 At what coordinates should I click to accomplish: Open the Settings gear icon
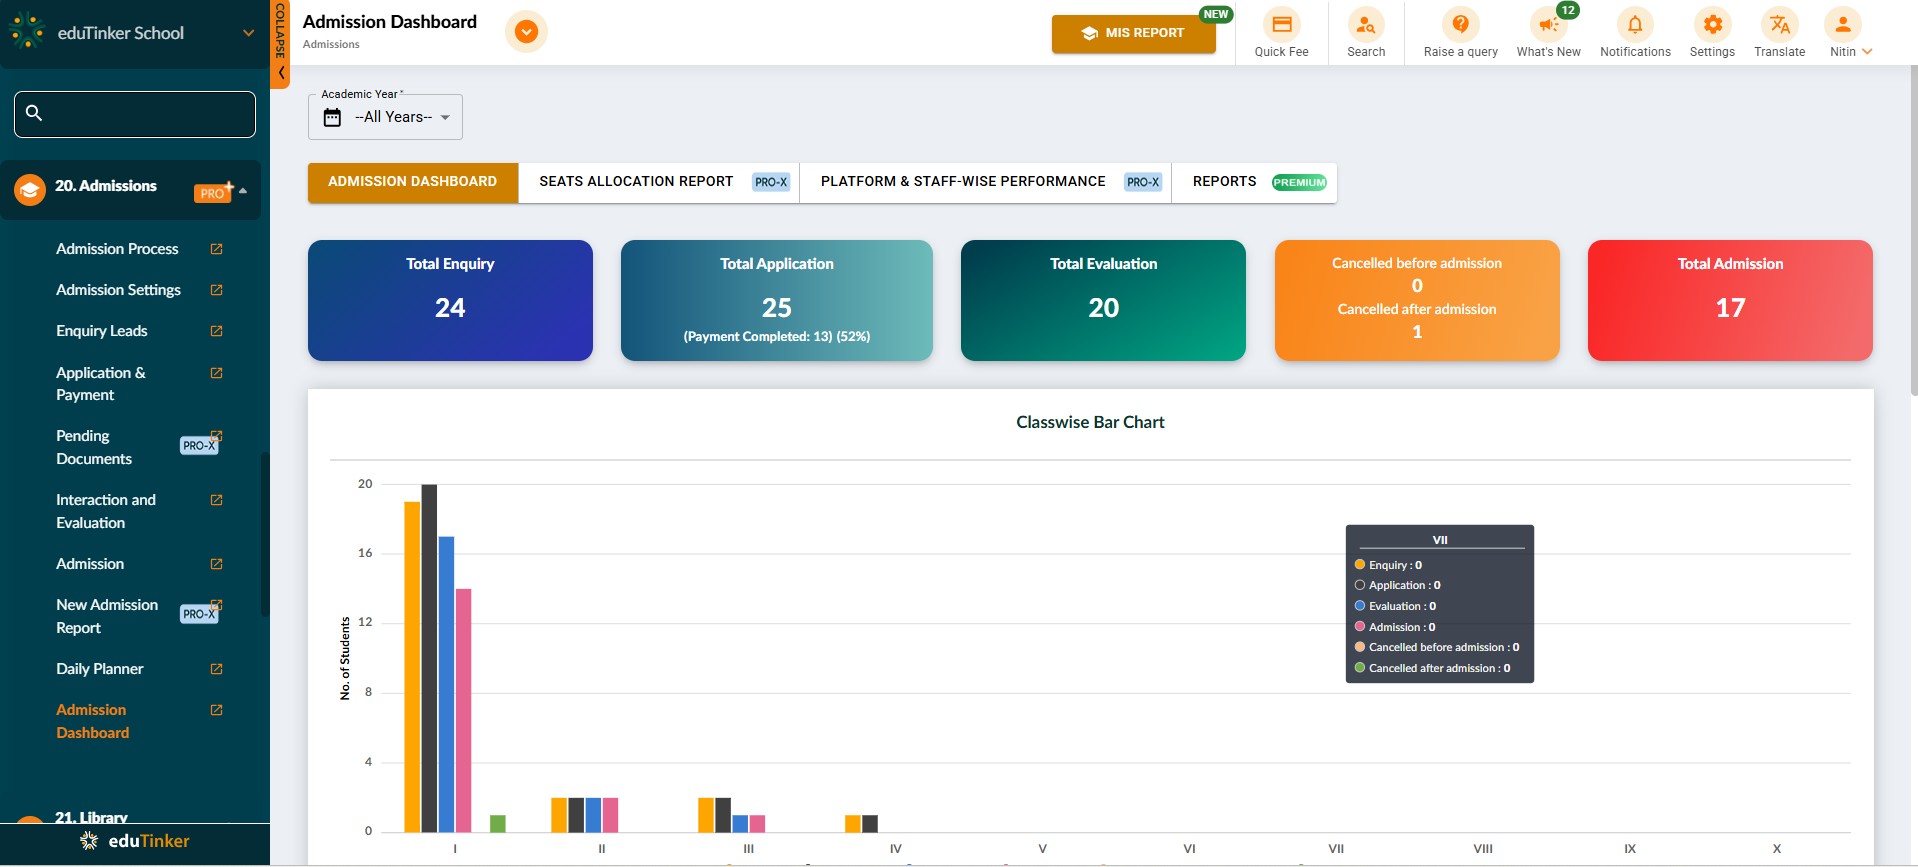(1712, 25)
